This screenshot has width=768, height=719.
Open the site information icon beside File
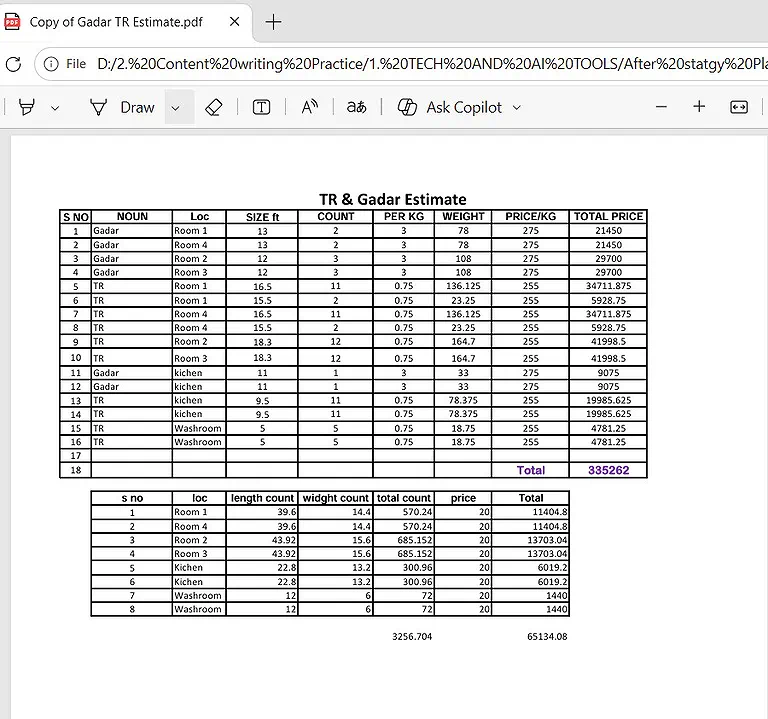point(51,64)
